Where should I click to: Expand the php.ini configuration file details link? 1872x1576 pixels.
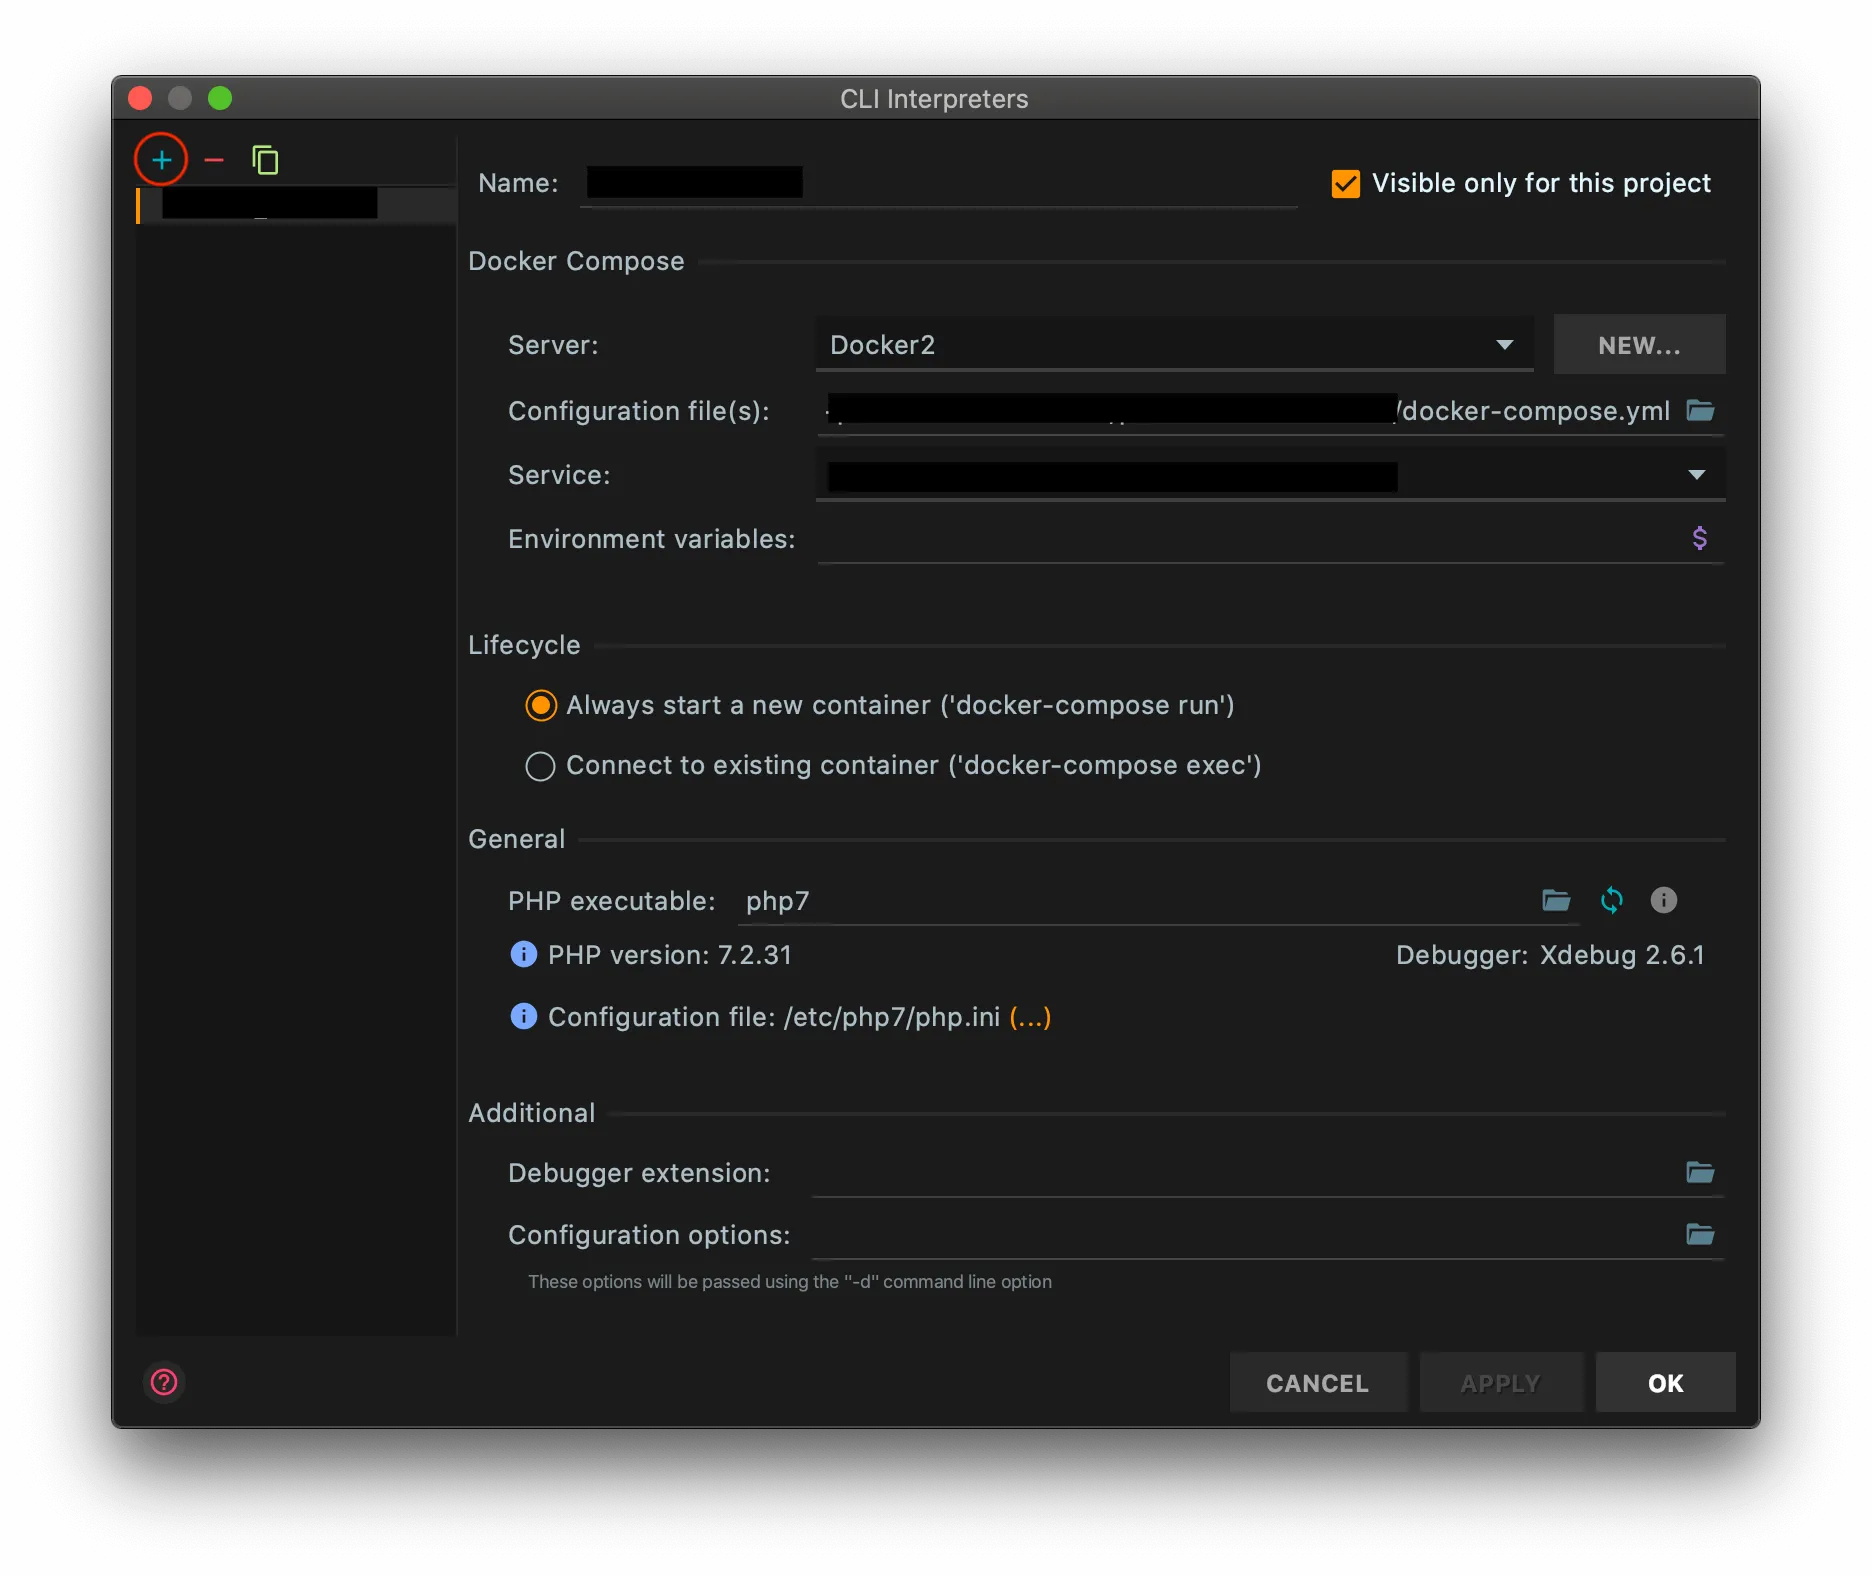click(x=1028, y=1017)
